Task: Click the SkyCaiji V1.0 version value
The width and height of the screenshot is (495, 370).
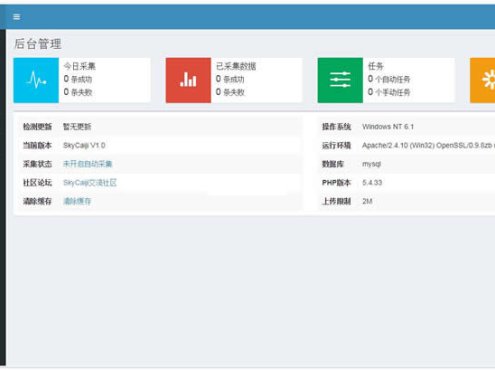Action: pos(84,145)
